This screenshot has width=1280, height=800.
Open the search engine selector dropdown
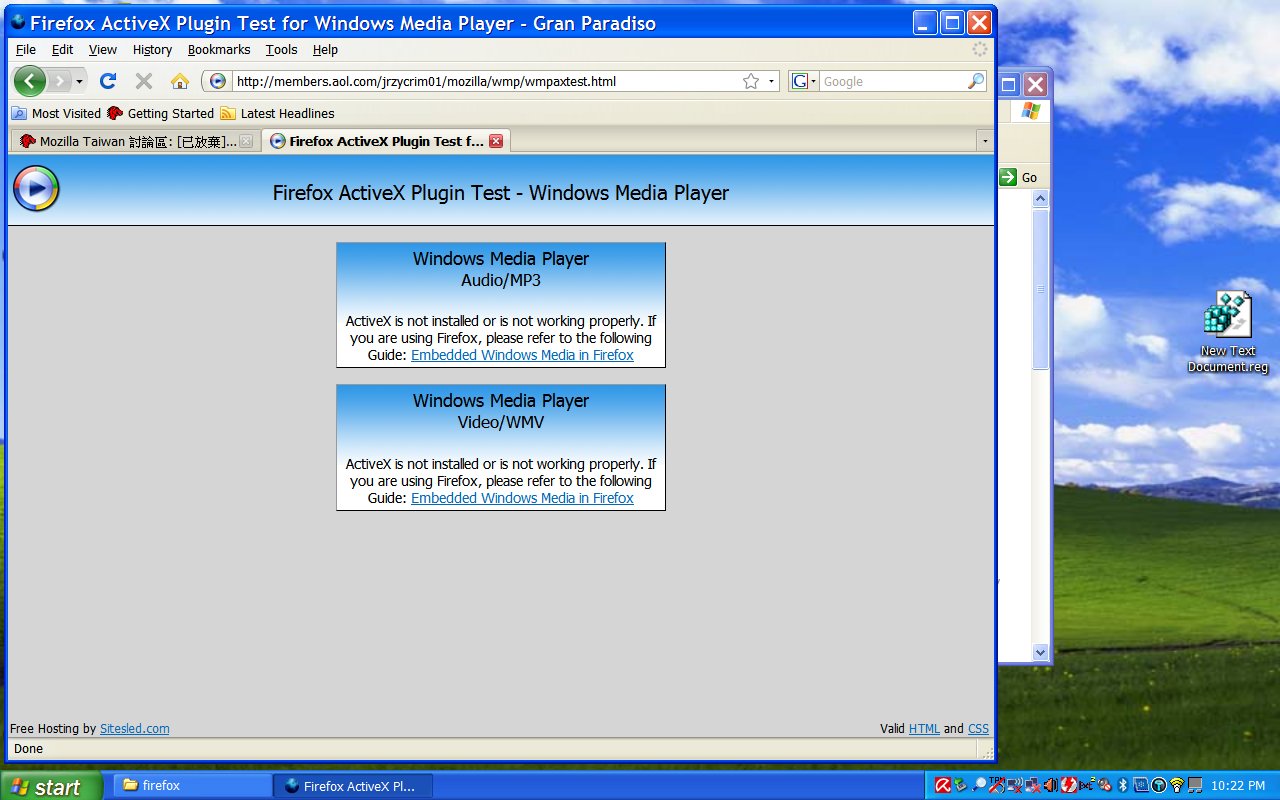pos(804,82)
